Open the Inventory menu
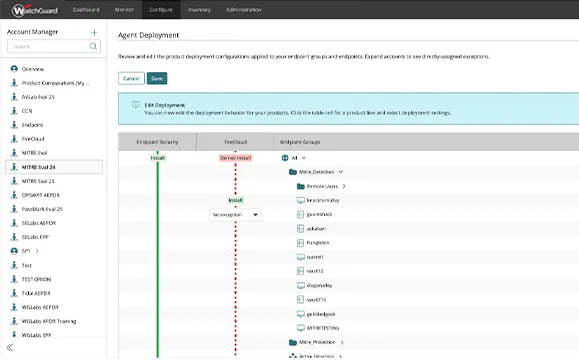Screen dimensions: 579x360 coord(199,10)
